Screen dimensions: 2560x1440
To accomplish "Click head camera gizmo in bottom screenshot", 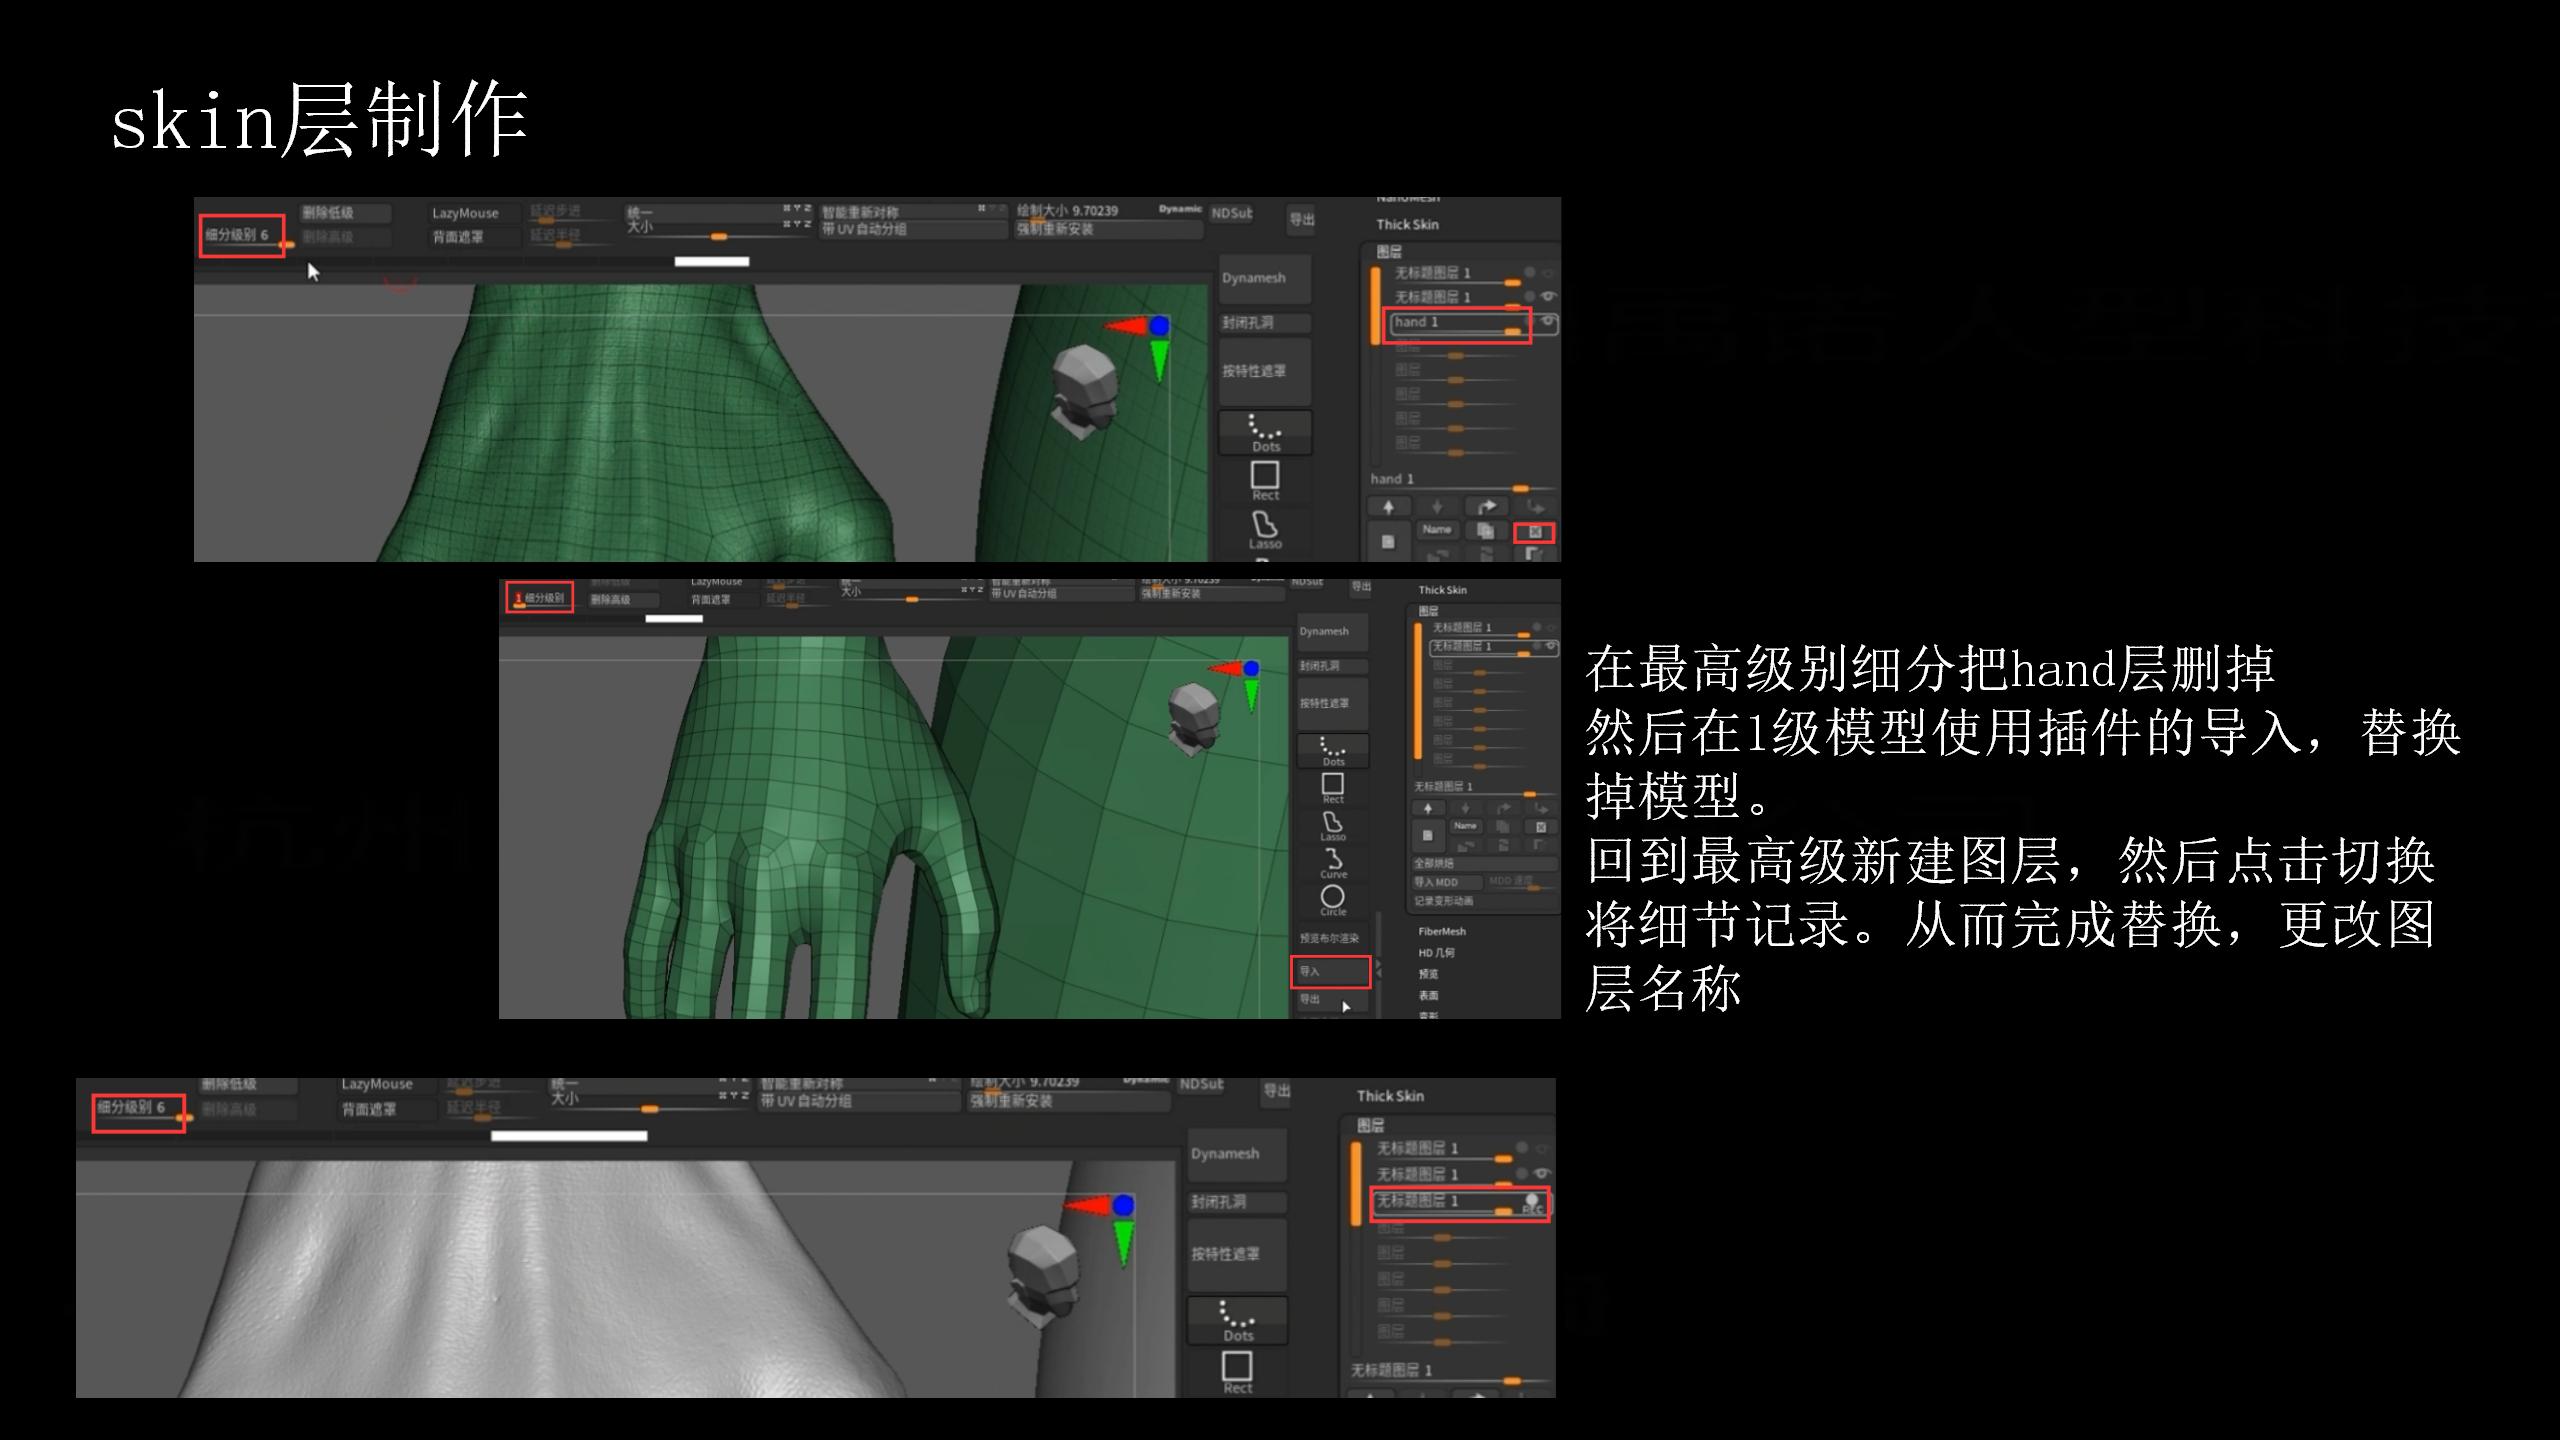I will [1043, 1278].
